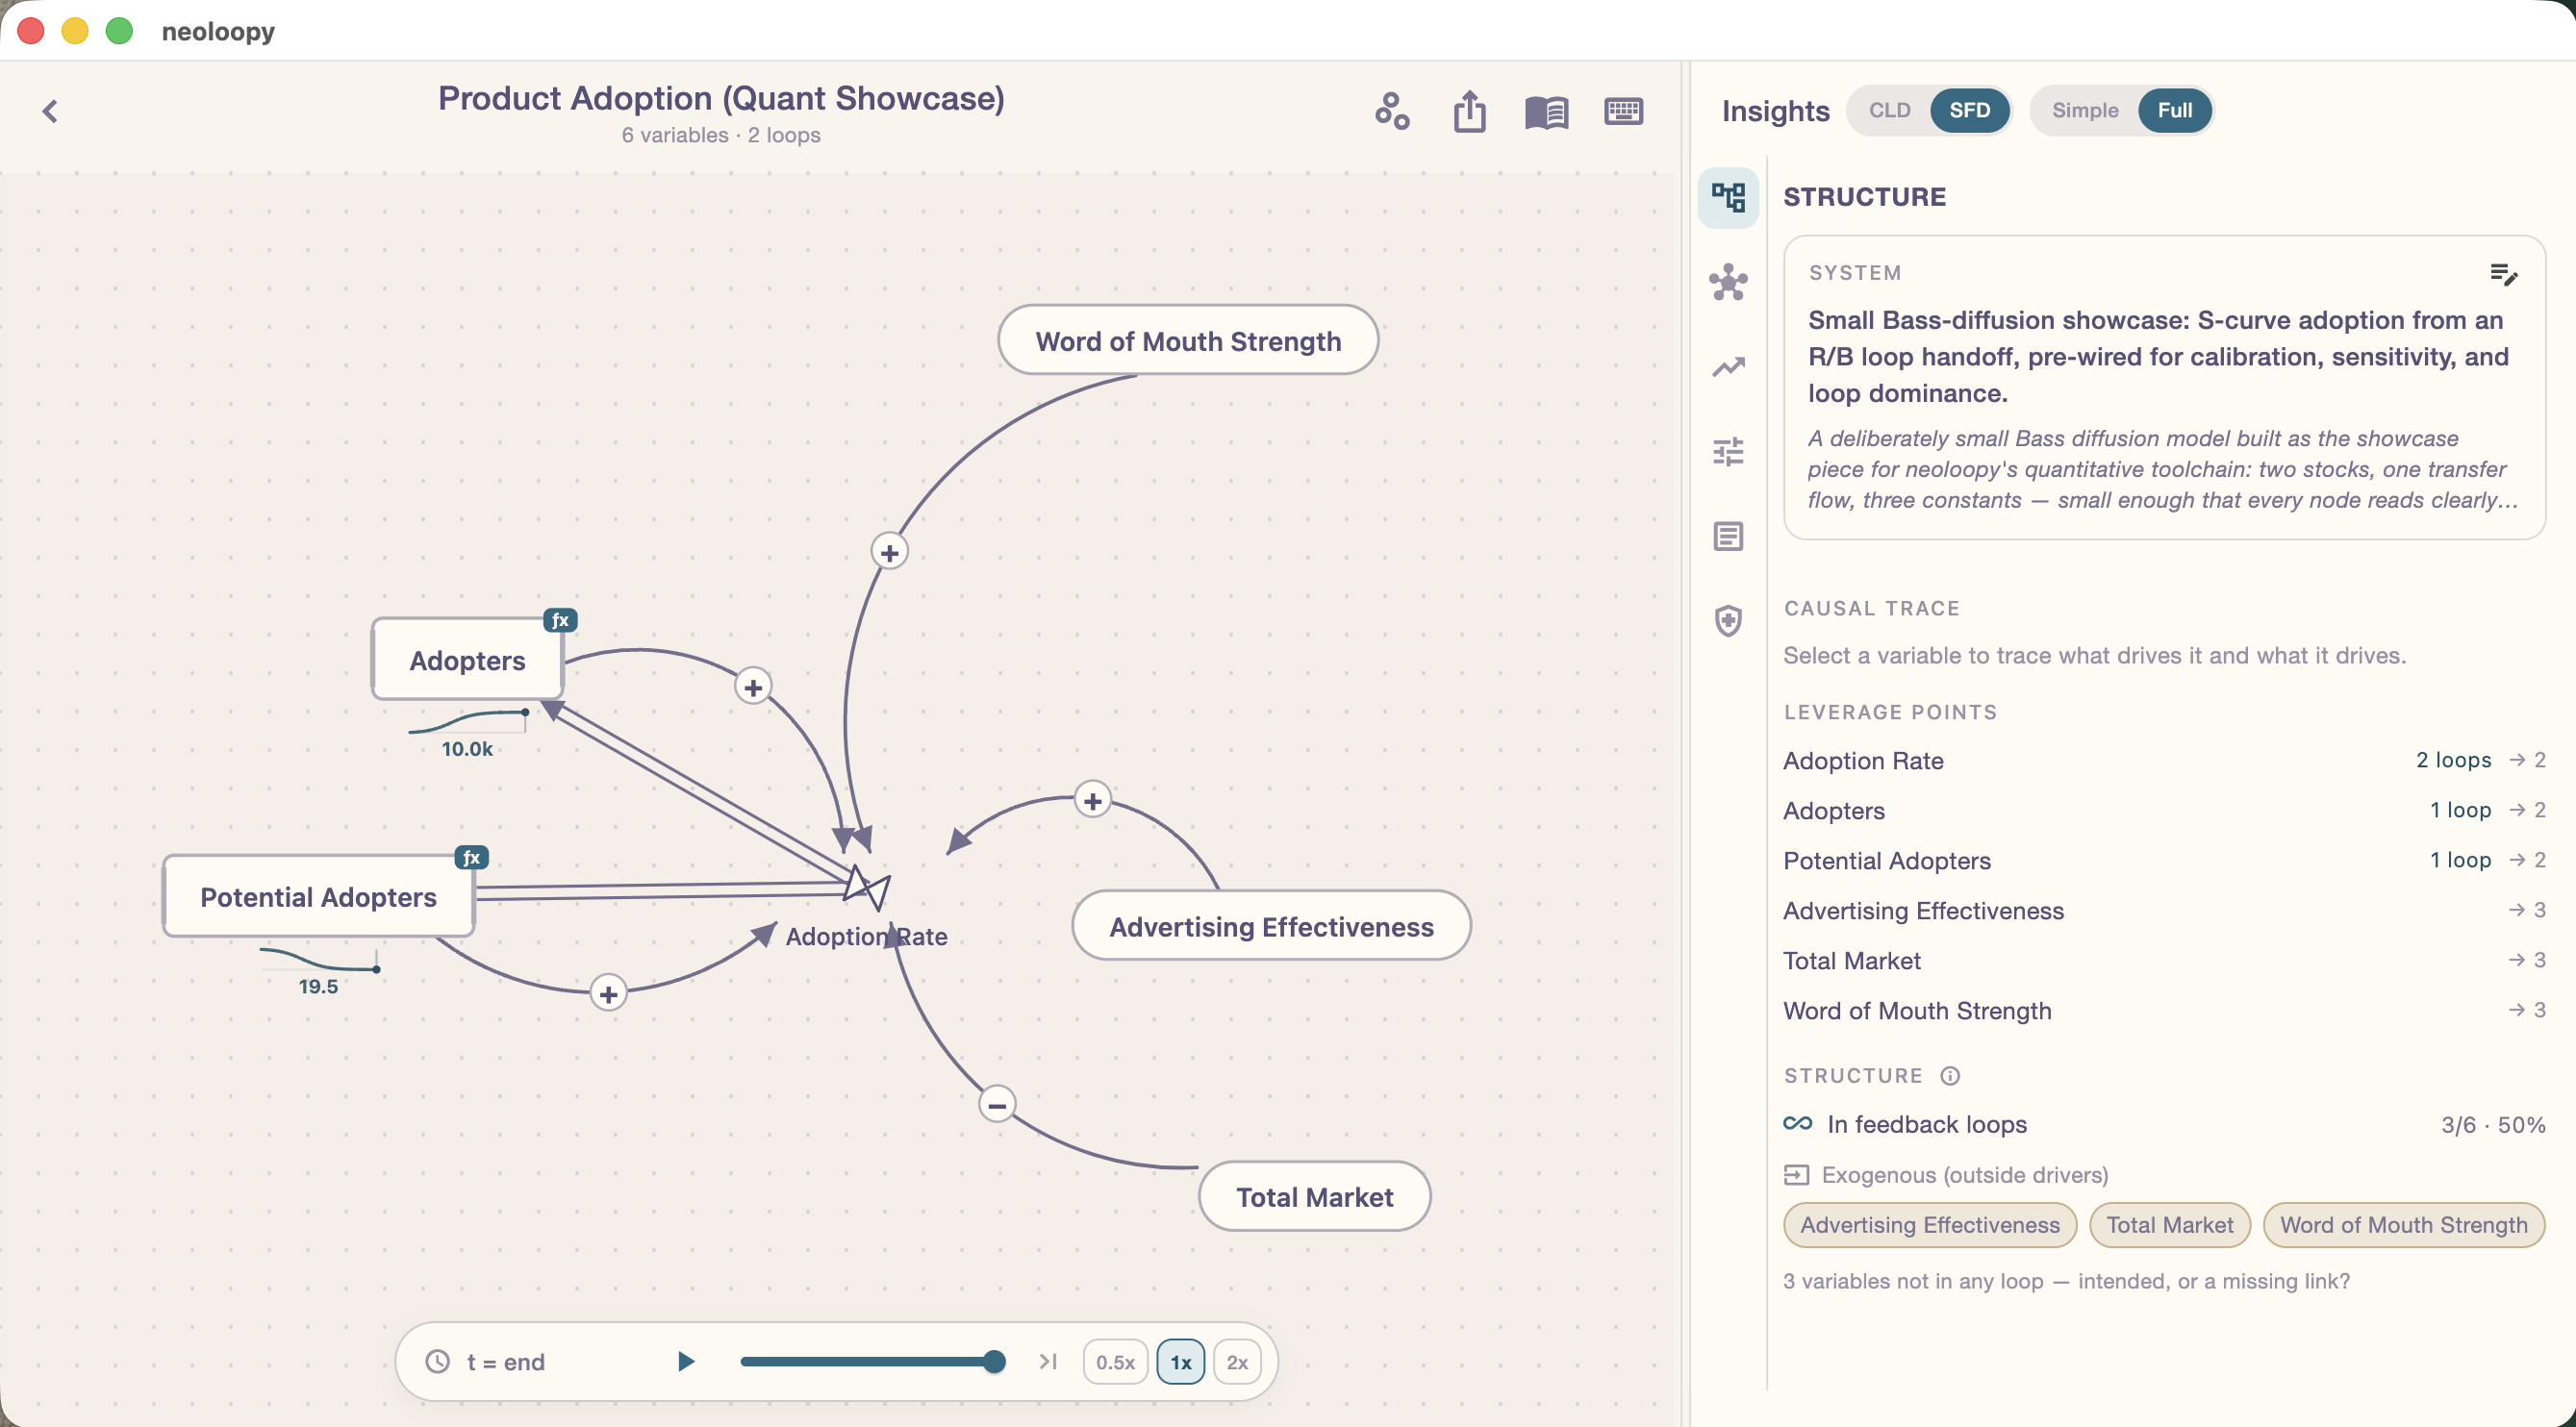Open the keyboard shortcuts icon

[x=1623, y=111]
